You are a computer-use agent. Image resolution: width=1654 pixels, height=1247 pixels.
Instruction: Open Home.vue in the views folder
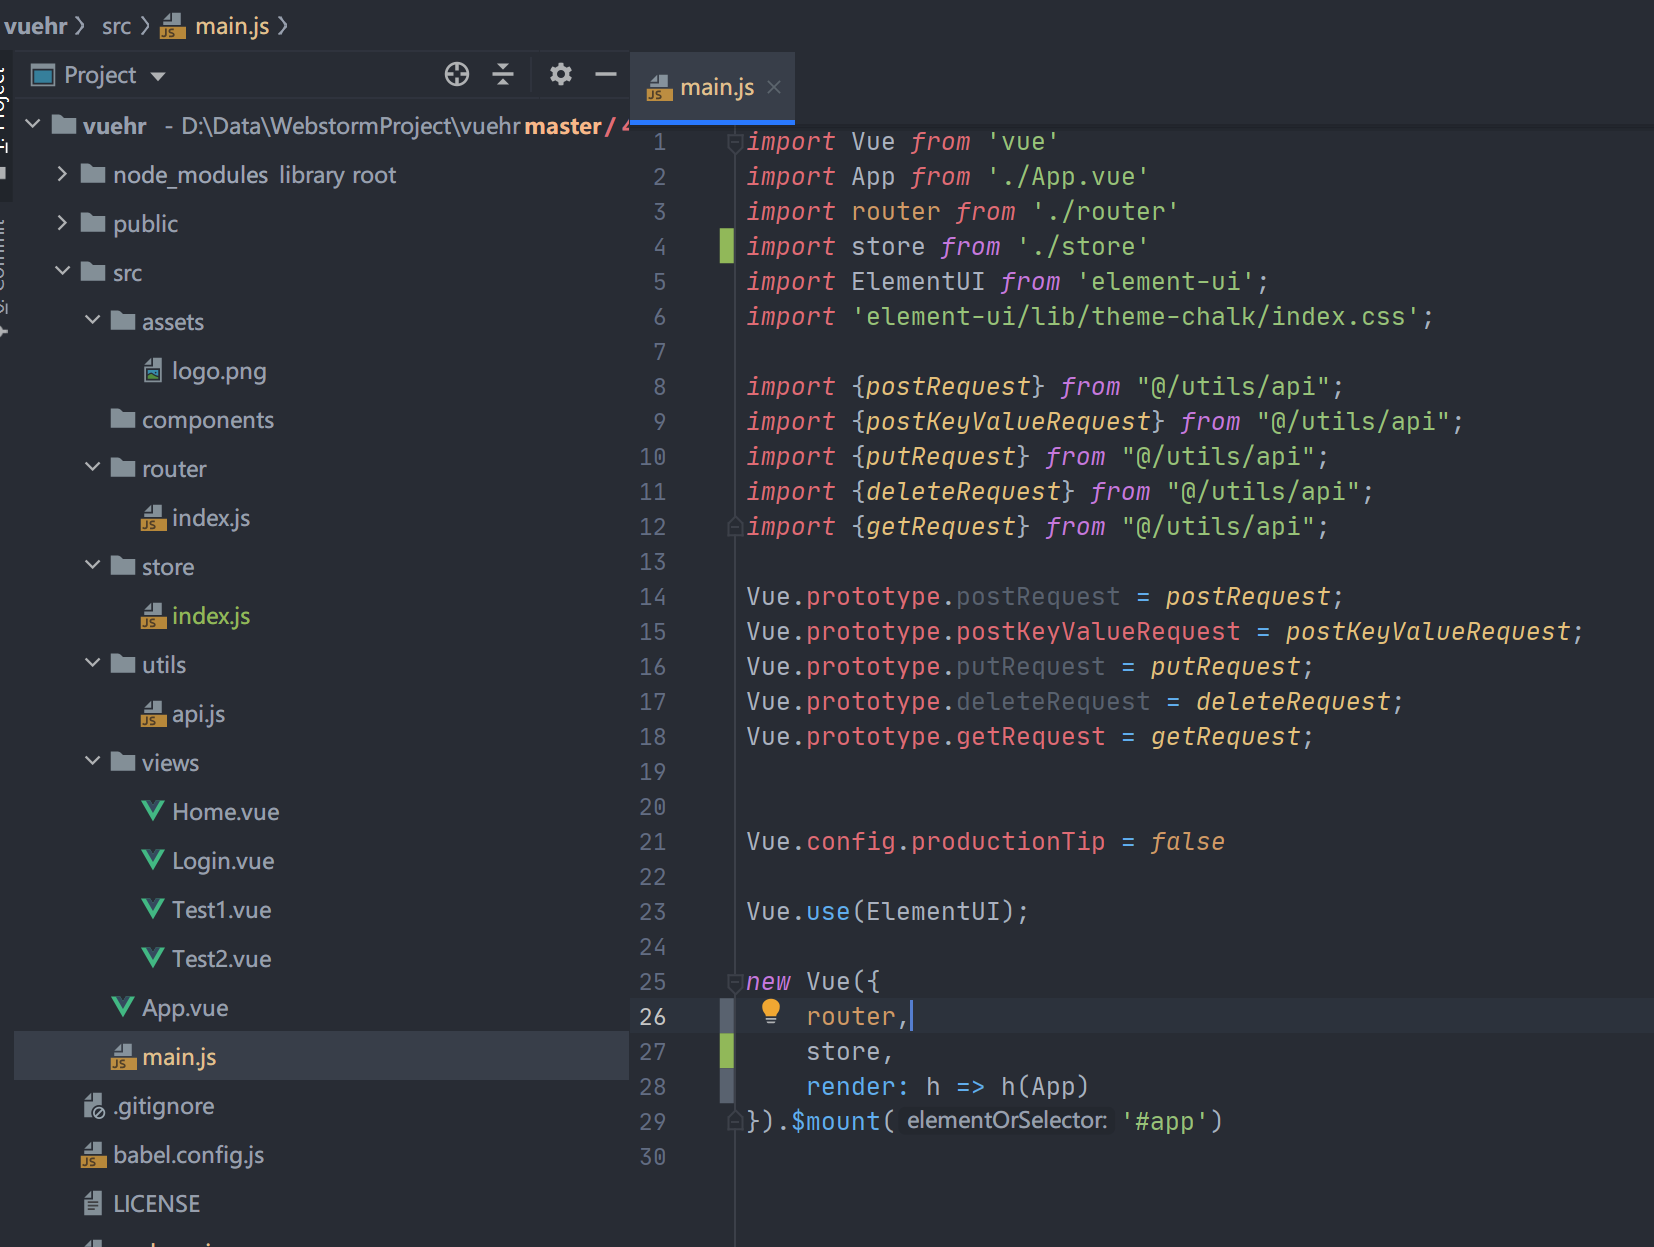point(225,812)
